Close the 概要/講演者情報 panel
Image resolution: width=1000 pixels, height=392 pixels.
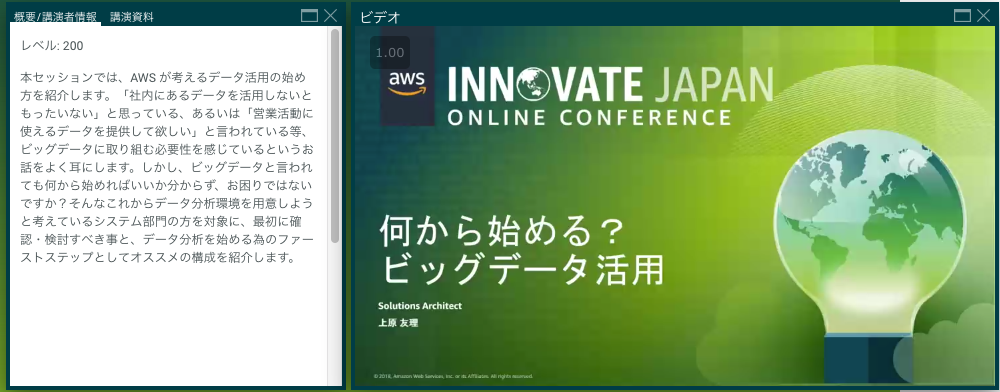(x=330, y=16)
